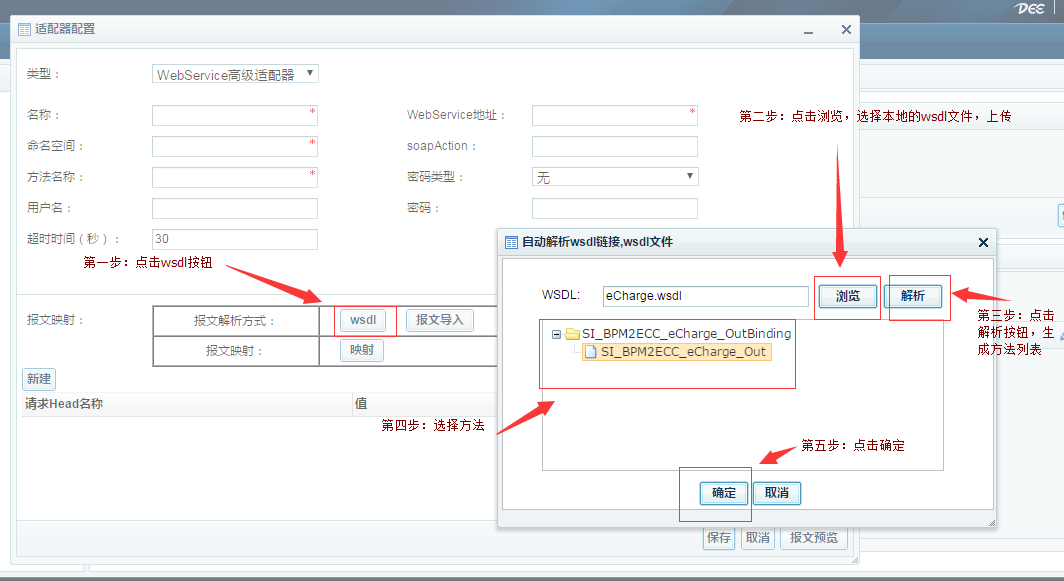Click the 确定 button in wsdl dialog
The height and width of the screenshot is (581, 1064).
tap(724, 493)
